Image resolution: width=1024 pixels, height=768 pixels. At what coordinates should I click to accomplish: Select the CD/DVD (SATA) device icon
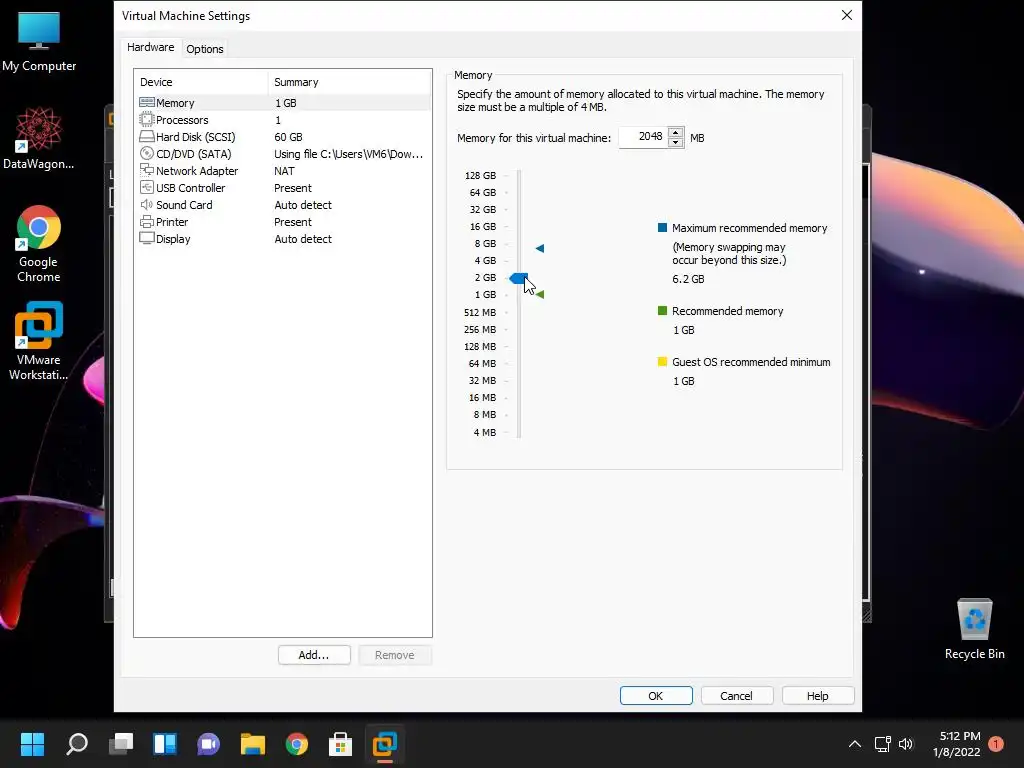click(x=147, y=153)
